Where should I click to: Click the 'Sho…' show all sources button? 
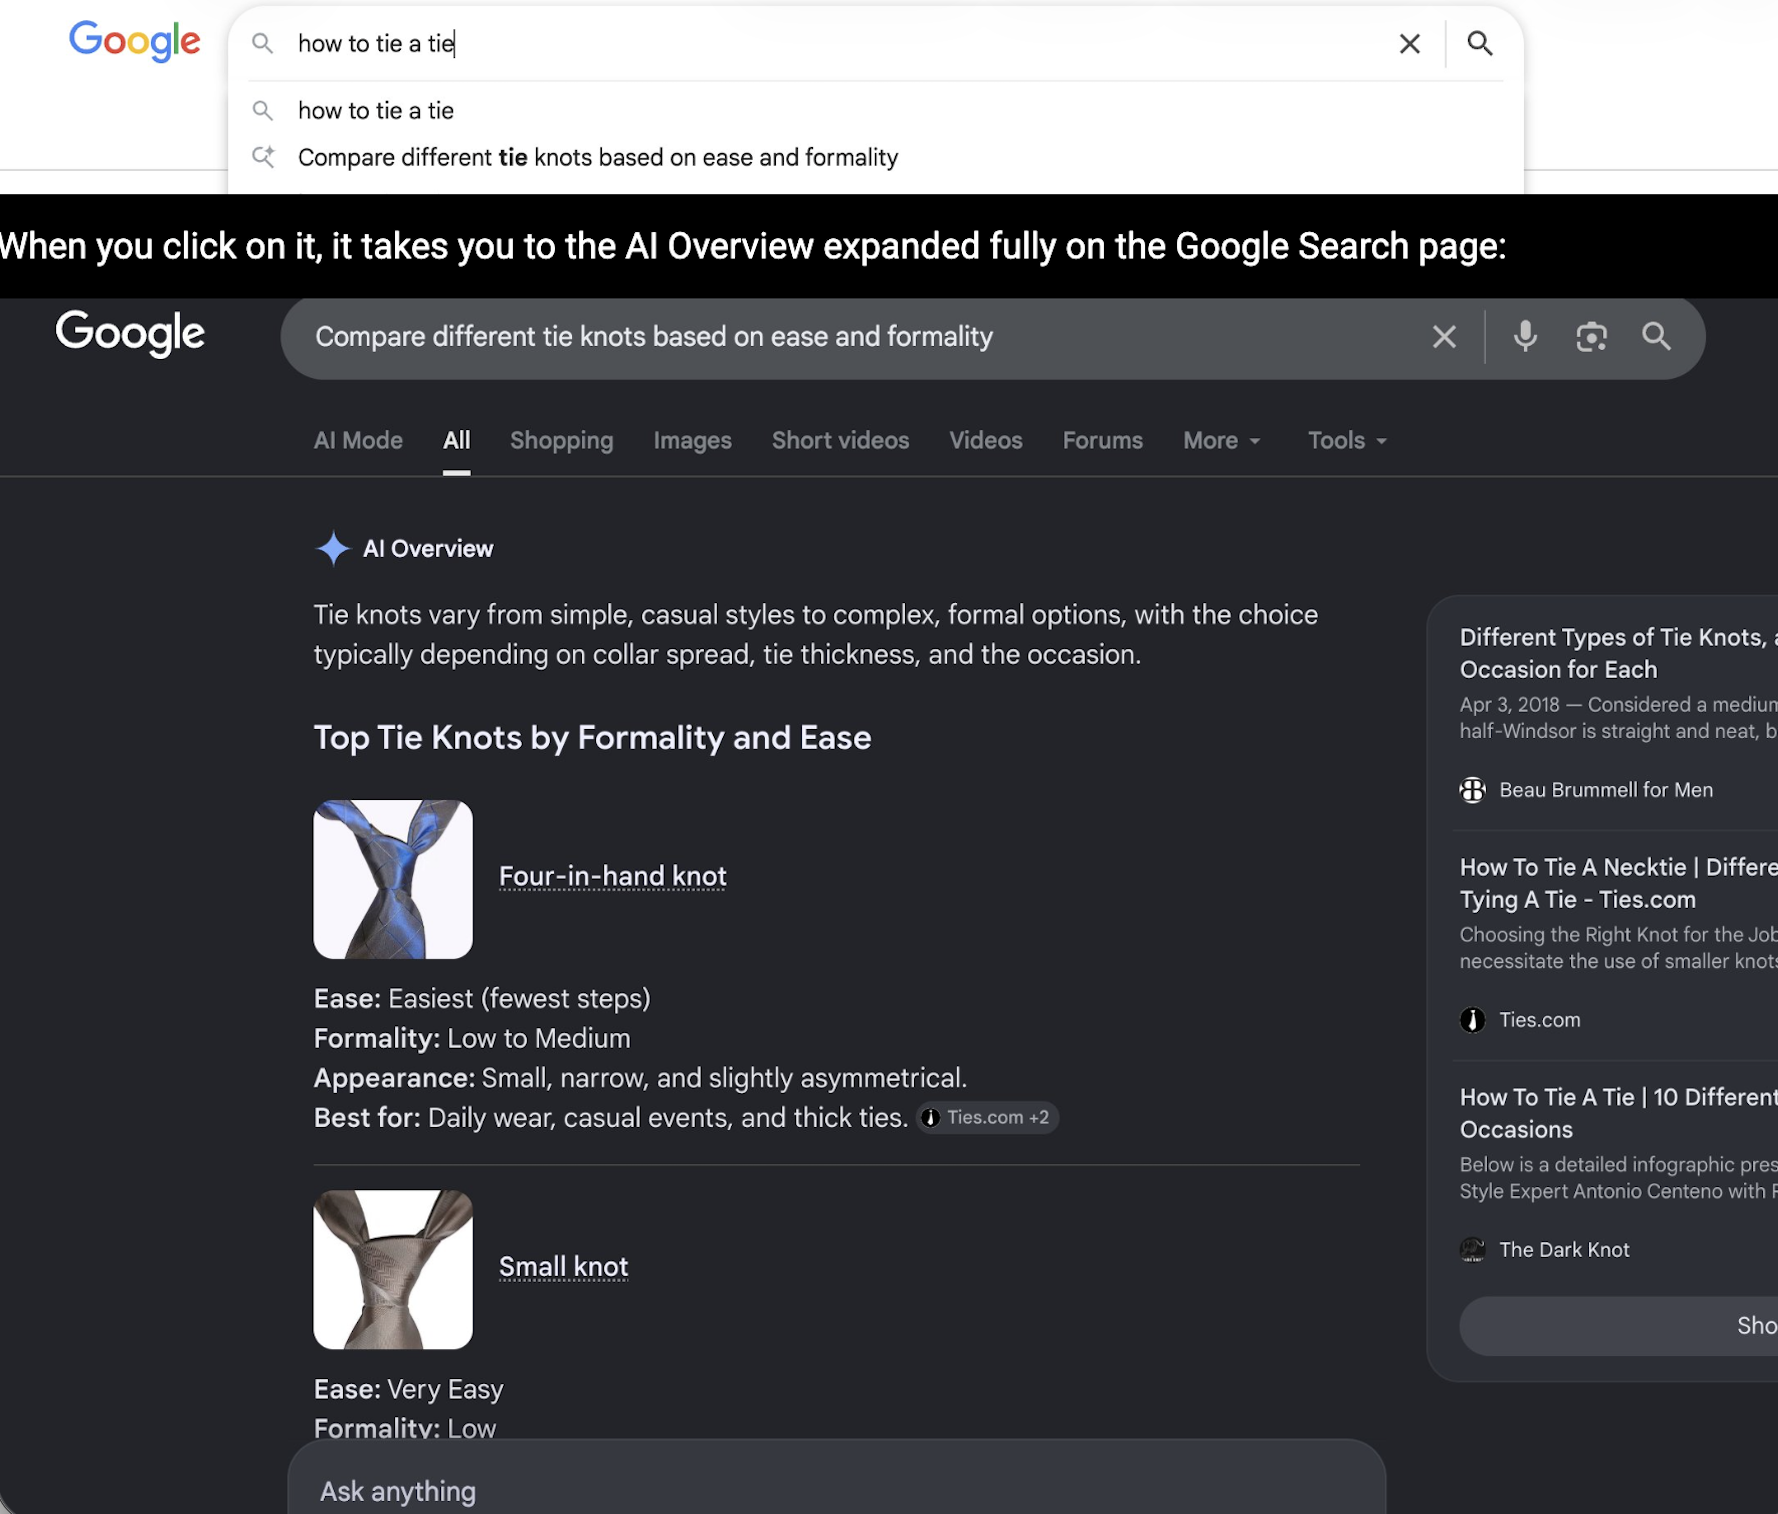(x=1619, y=1327)
